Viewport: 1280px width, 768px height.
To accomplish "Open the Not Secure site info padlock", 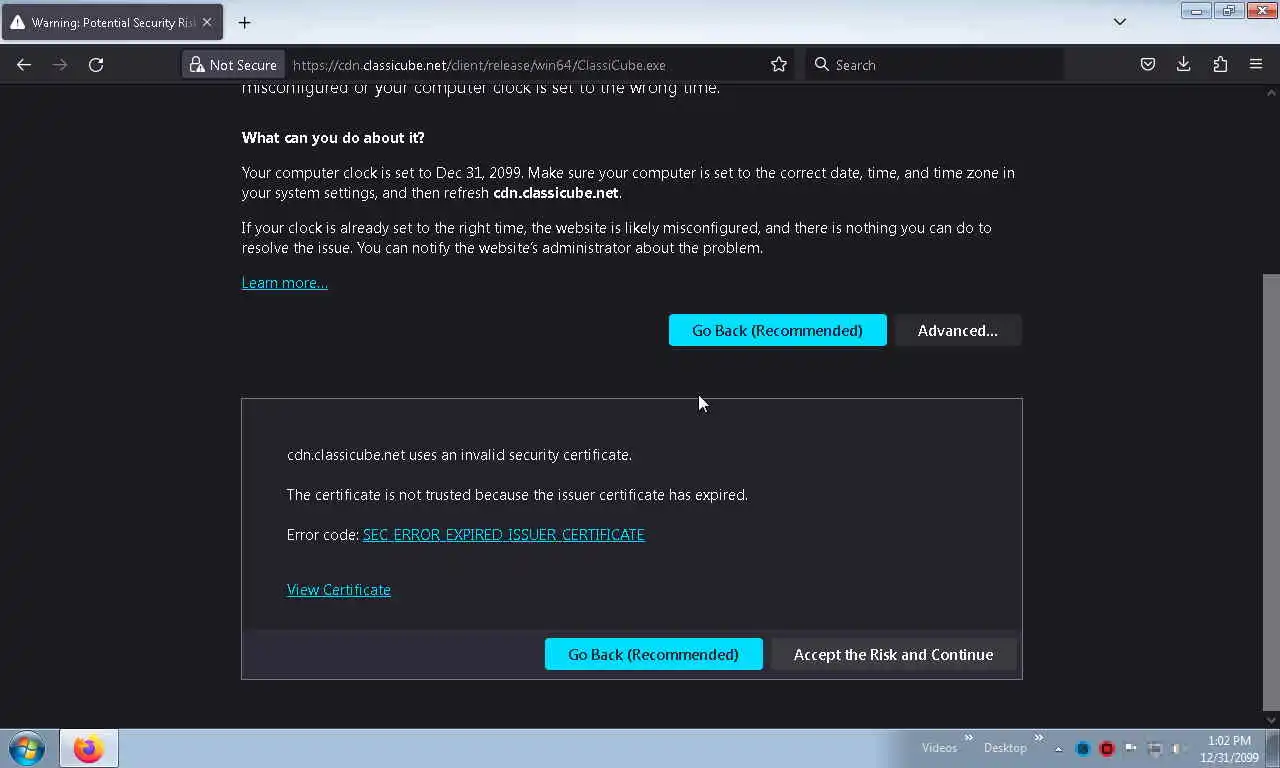I will pos(234,64).
